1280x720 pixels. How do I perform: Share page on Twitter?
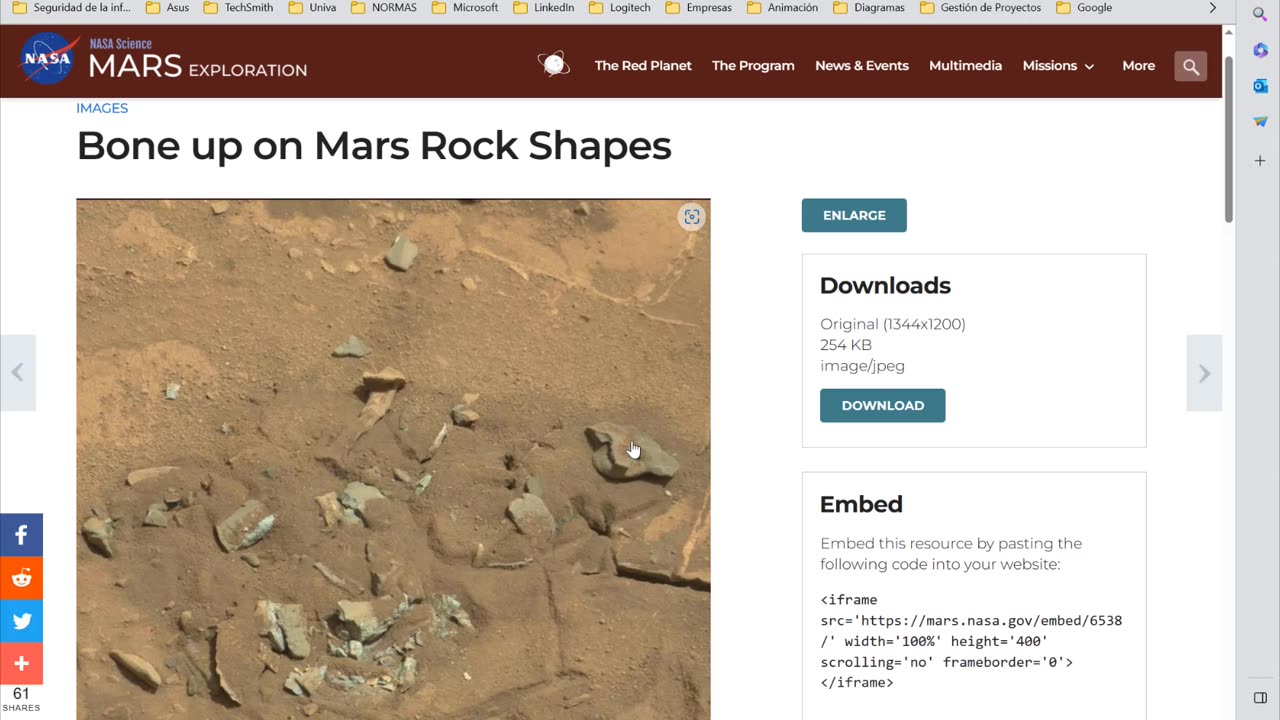coord(21,621)
